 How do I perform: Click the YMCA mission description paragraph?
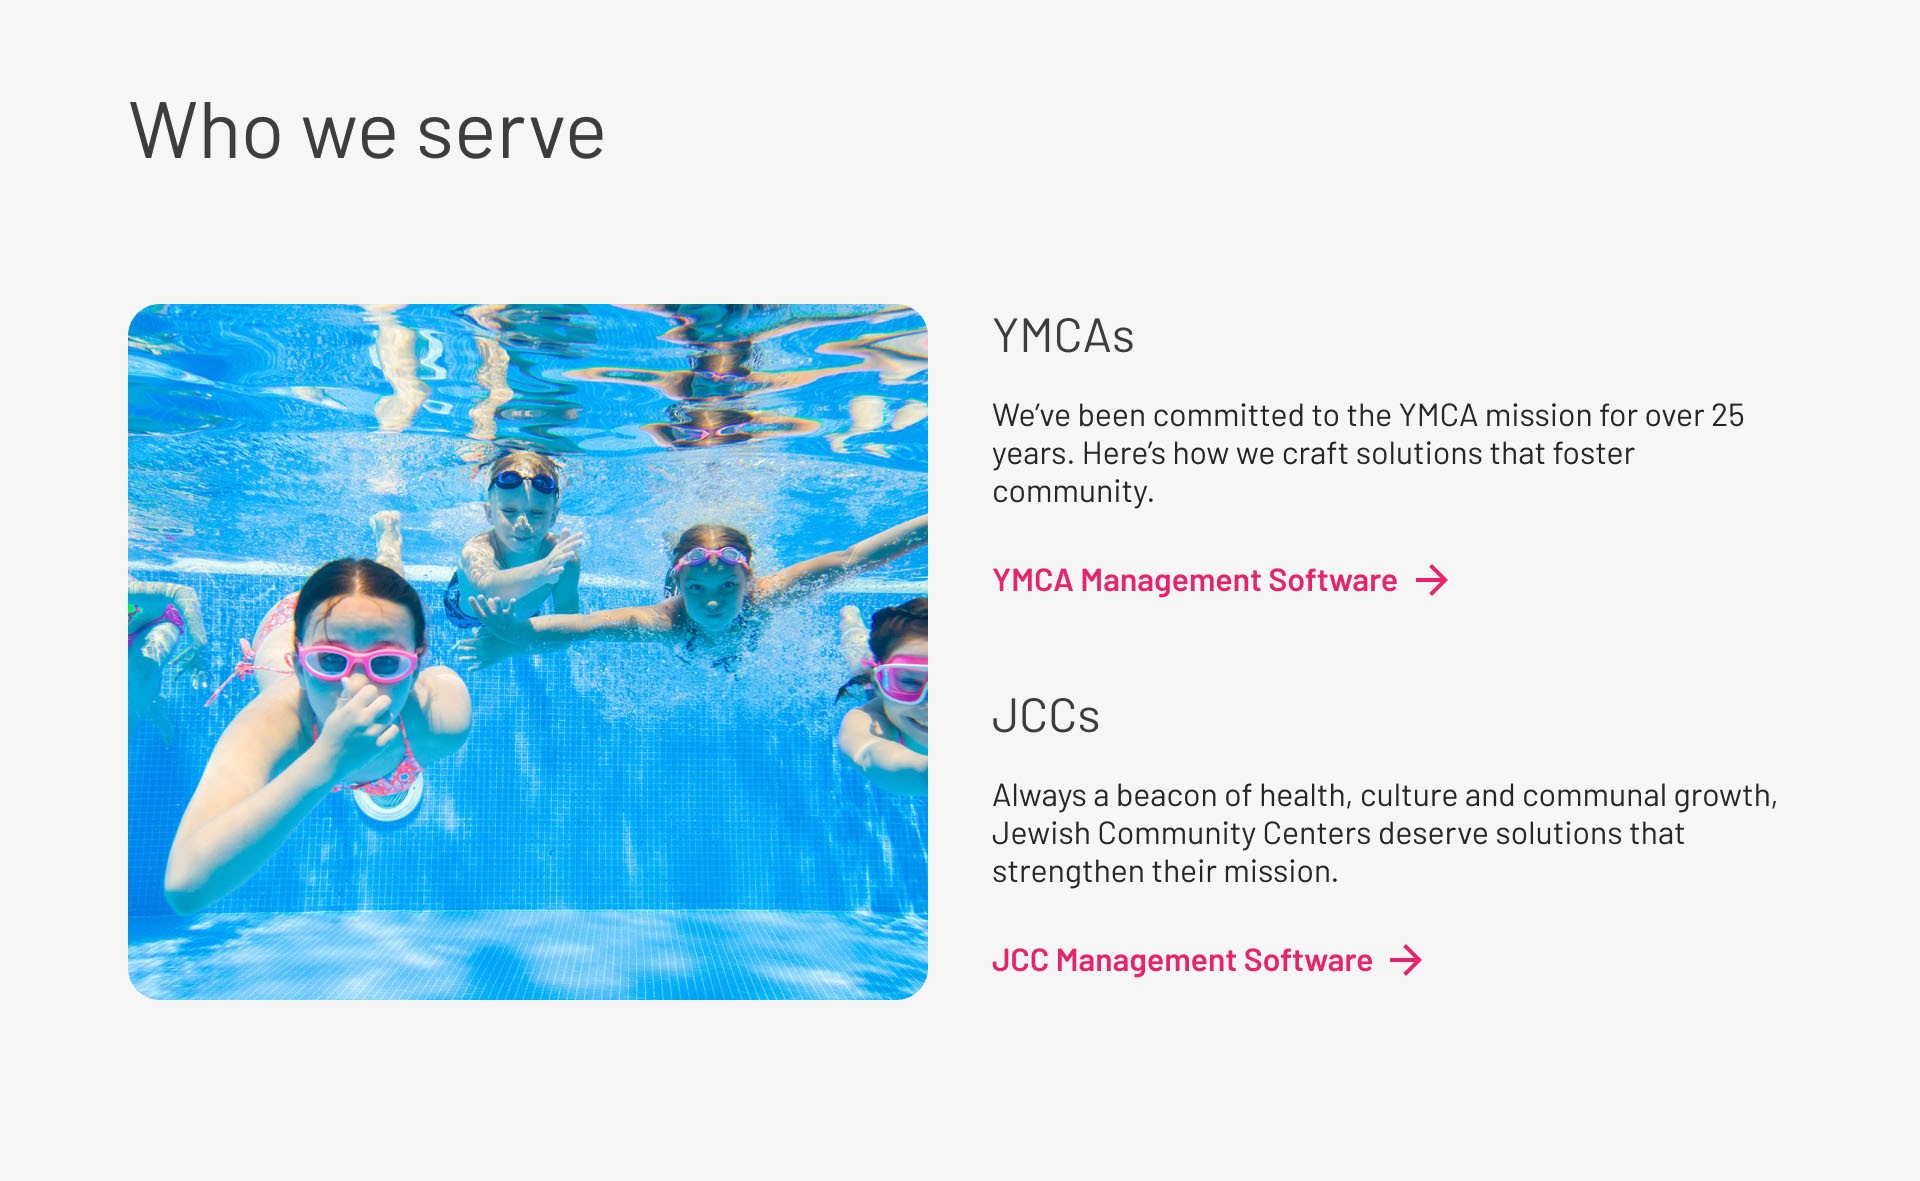click(1367, 453)
